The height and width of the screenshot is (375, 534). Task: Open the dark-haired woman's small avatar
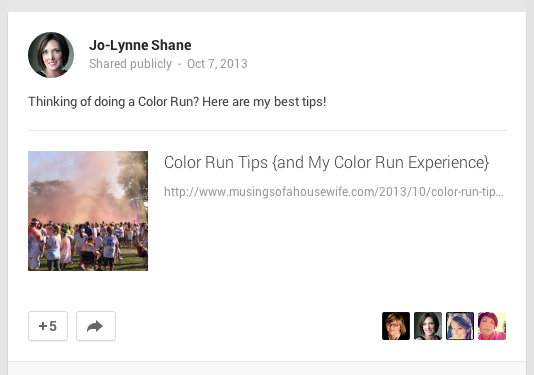[x=428, y=326]
